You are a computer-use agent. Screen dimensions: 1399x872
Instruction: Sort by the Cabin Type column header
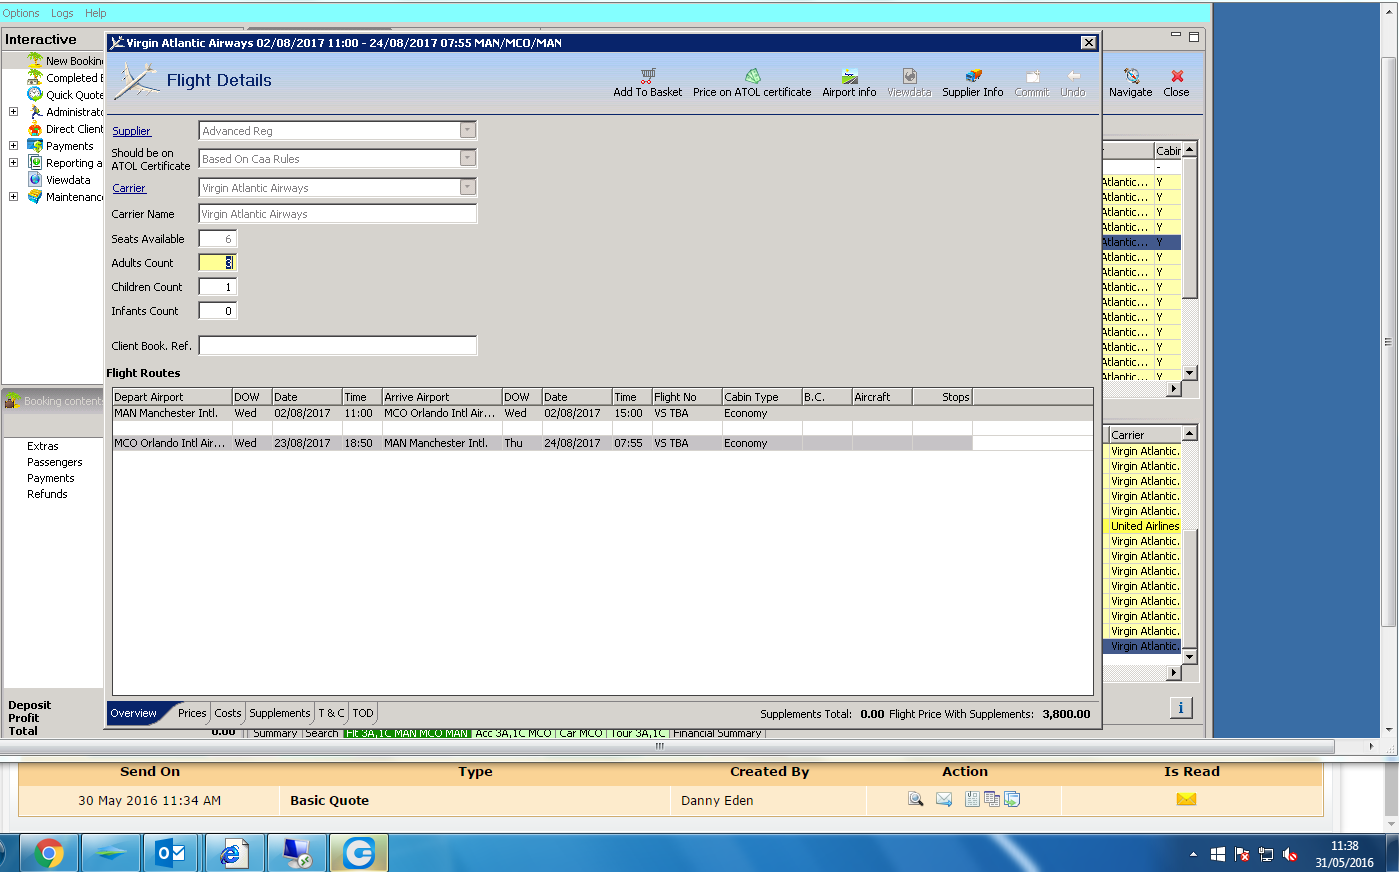click(762, 397)
